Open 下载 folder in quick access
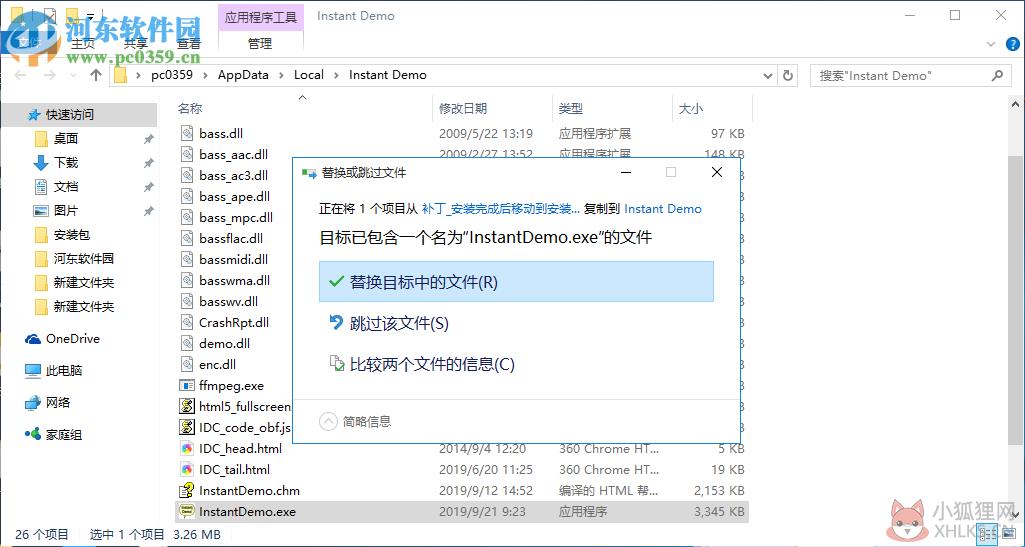Image resolution: width=1025 pixels, height=547 pixels. [66, 163]
